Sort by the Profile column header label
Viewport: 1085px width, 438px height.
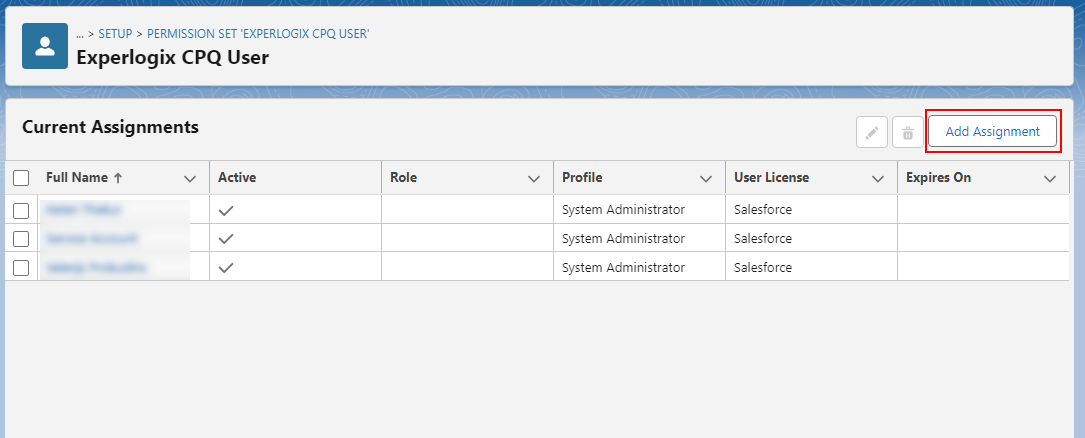tap(582, 178)
